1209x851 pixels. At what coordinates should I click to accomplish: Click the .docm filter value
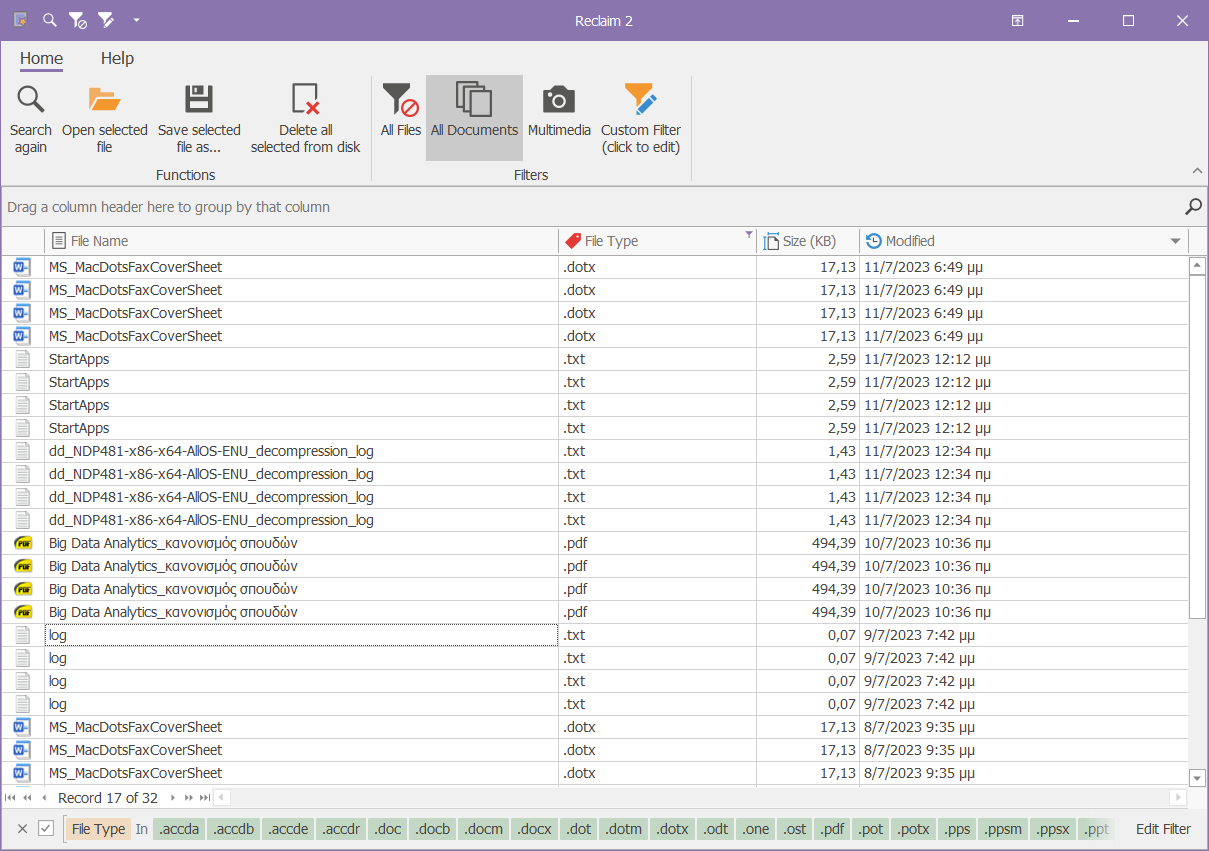coord(484,829)
